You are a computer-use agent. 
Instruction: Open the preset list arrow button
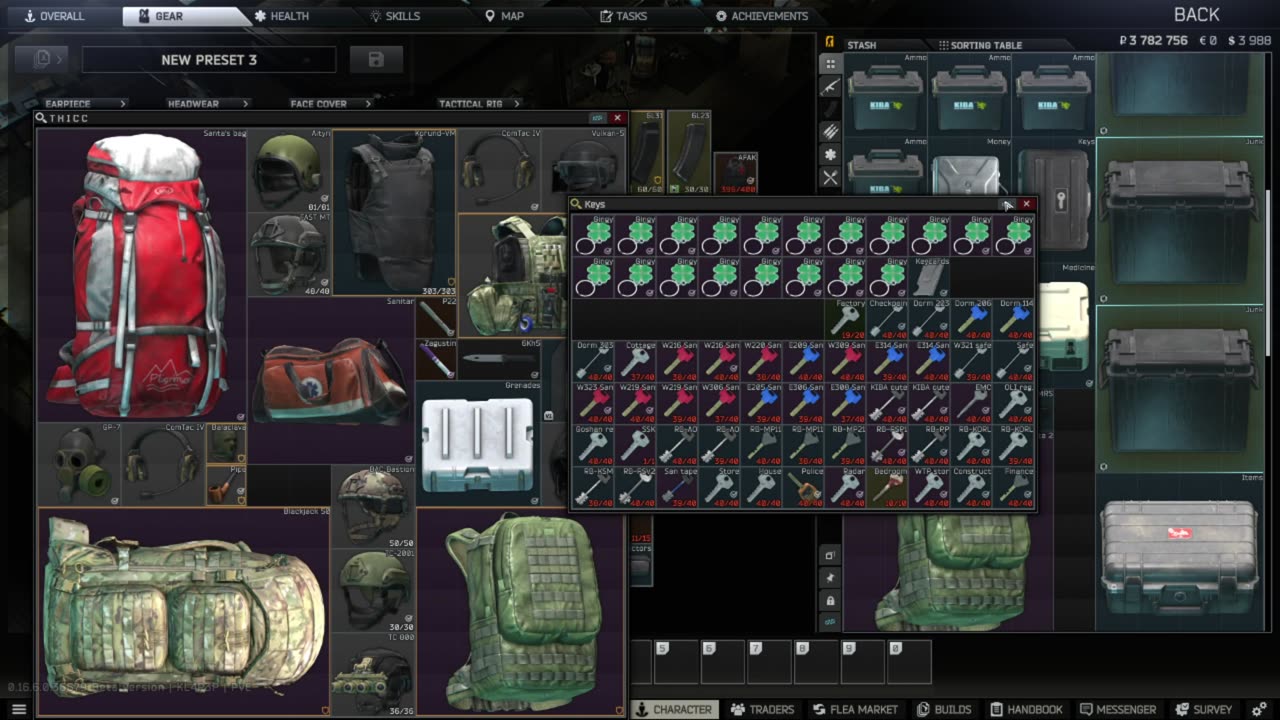42,60
